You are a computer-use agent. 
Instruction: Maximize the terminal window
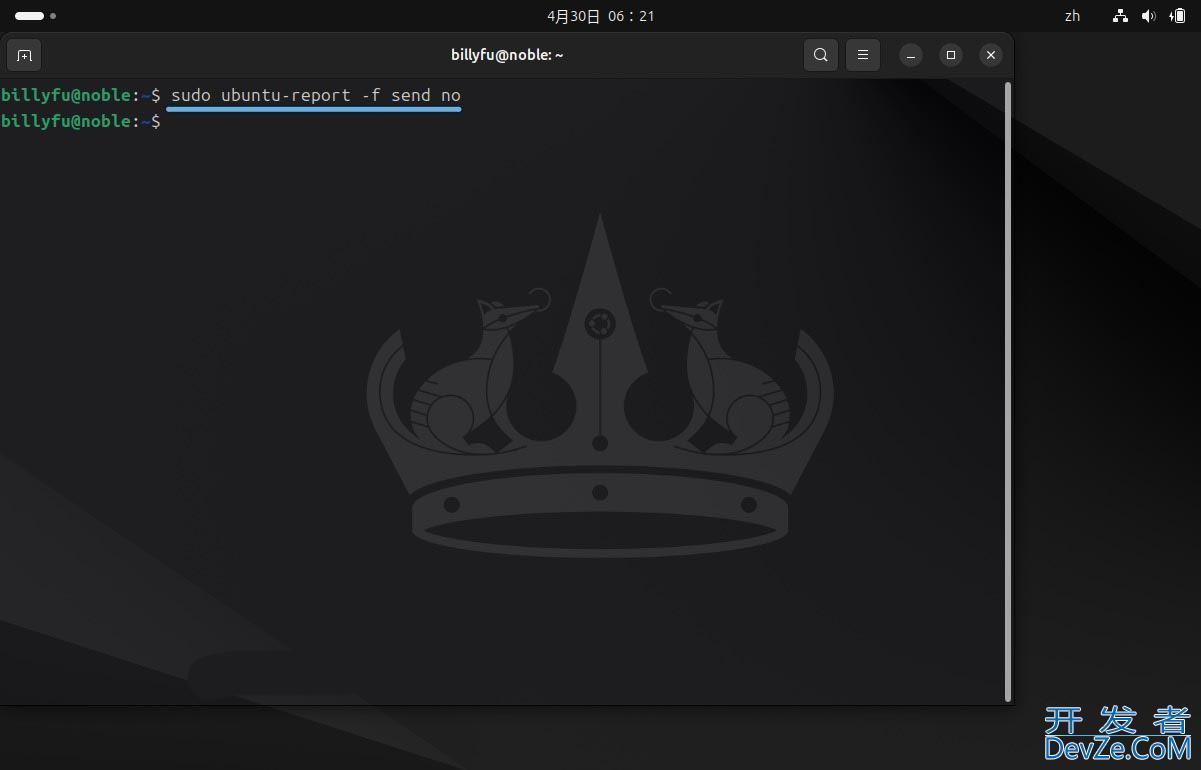951,55
